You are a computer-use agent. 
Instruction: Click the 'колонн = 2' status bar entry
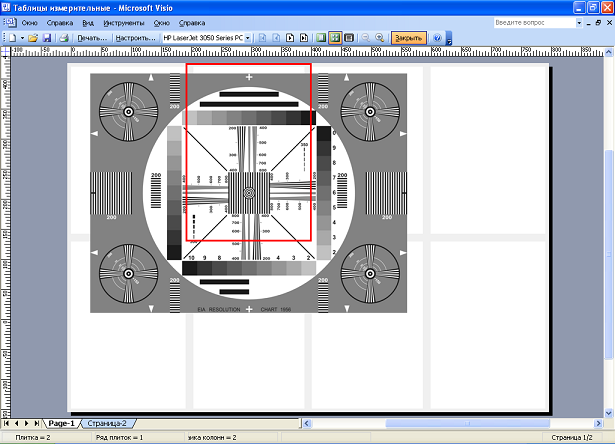[212, 437]
